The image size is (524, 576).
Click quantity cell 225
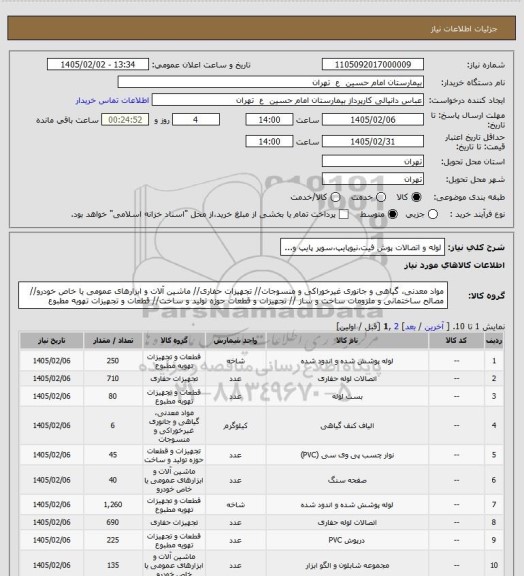(113, 540)
